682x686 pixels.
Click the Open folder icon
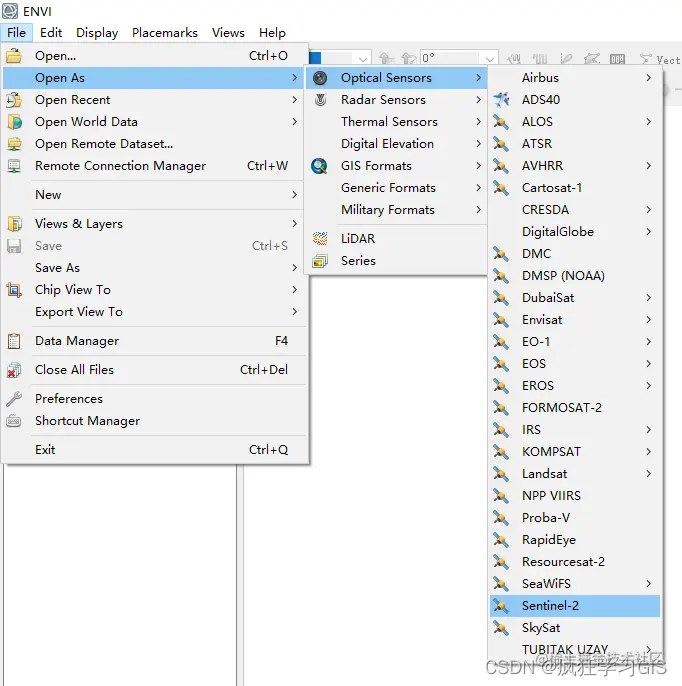[x=14, y=56]
